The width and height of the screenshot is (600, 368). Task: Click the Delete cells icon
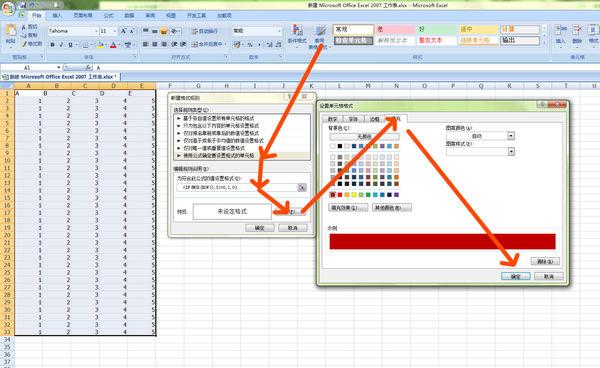577,30
